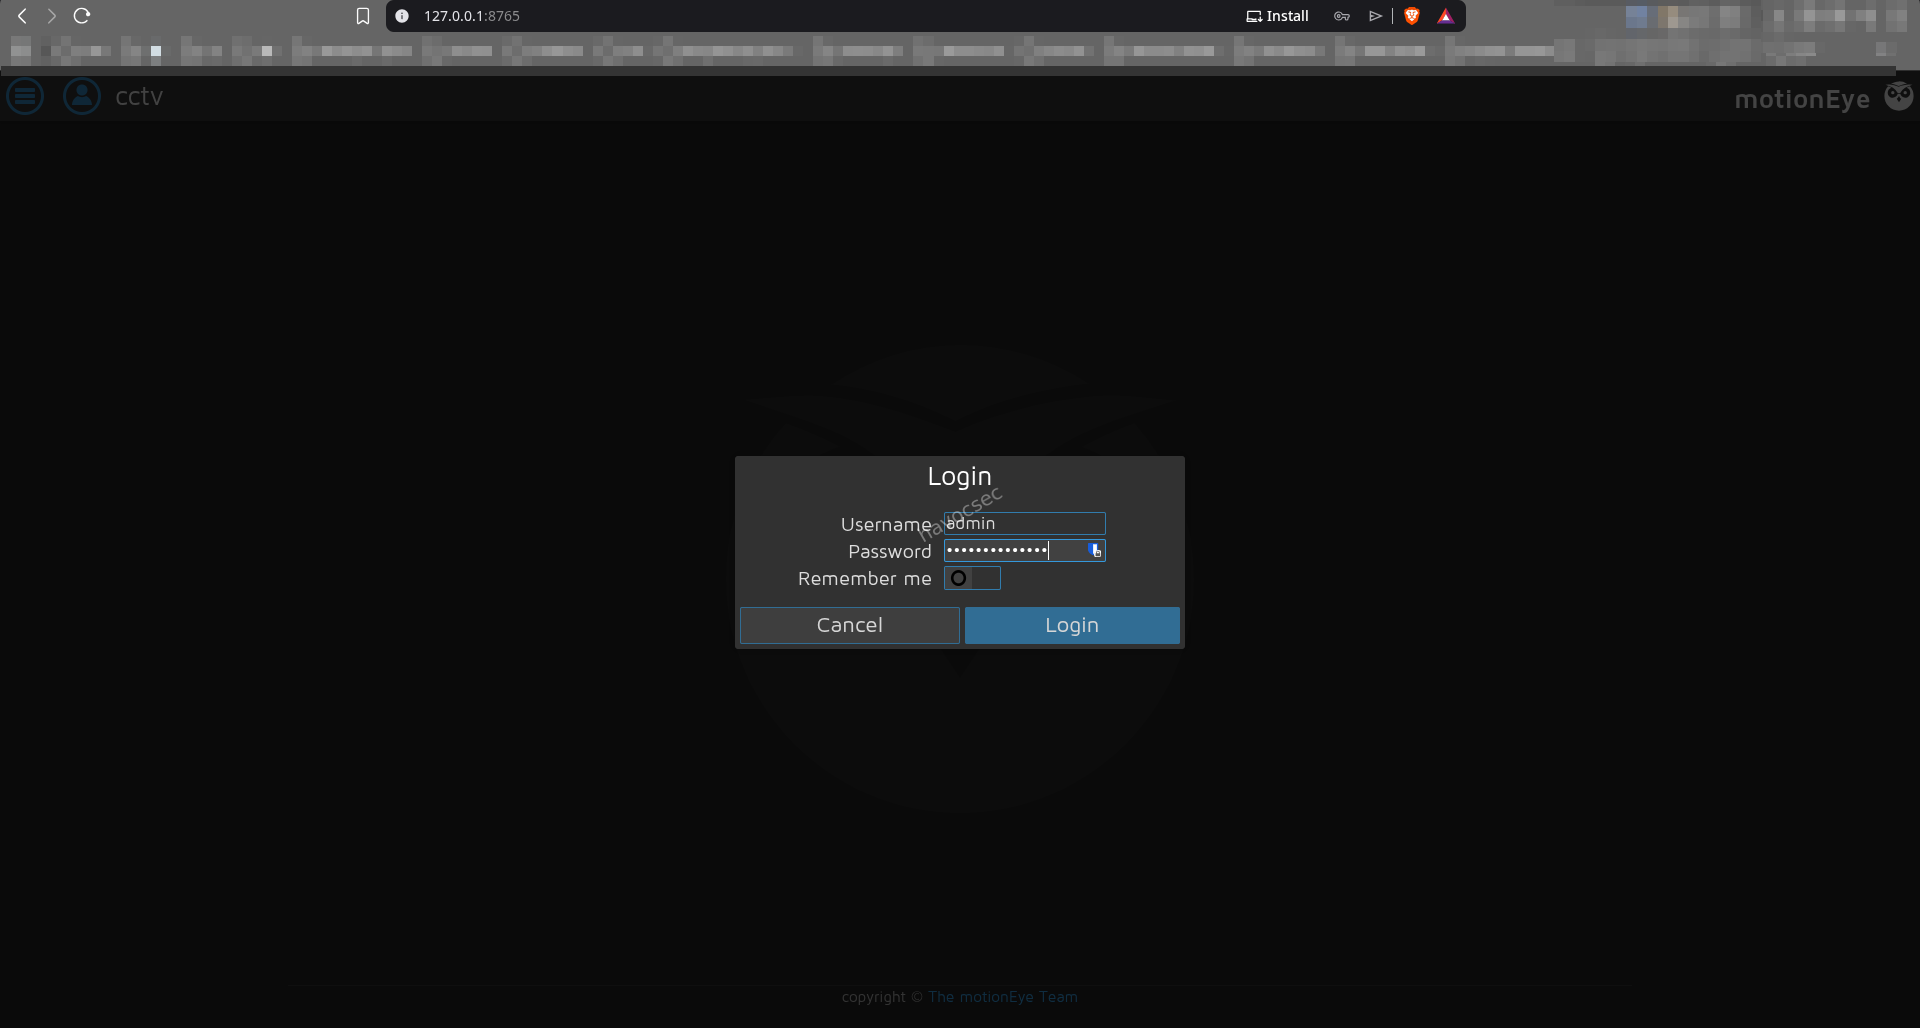This screenshot has width=1920, height=1028.
Task: Go back with the browser back arrow
Action: point(22,16)
